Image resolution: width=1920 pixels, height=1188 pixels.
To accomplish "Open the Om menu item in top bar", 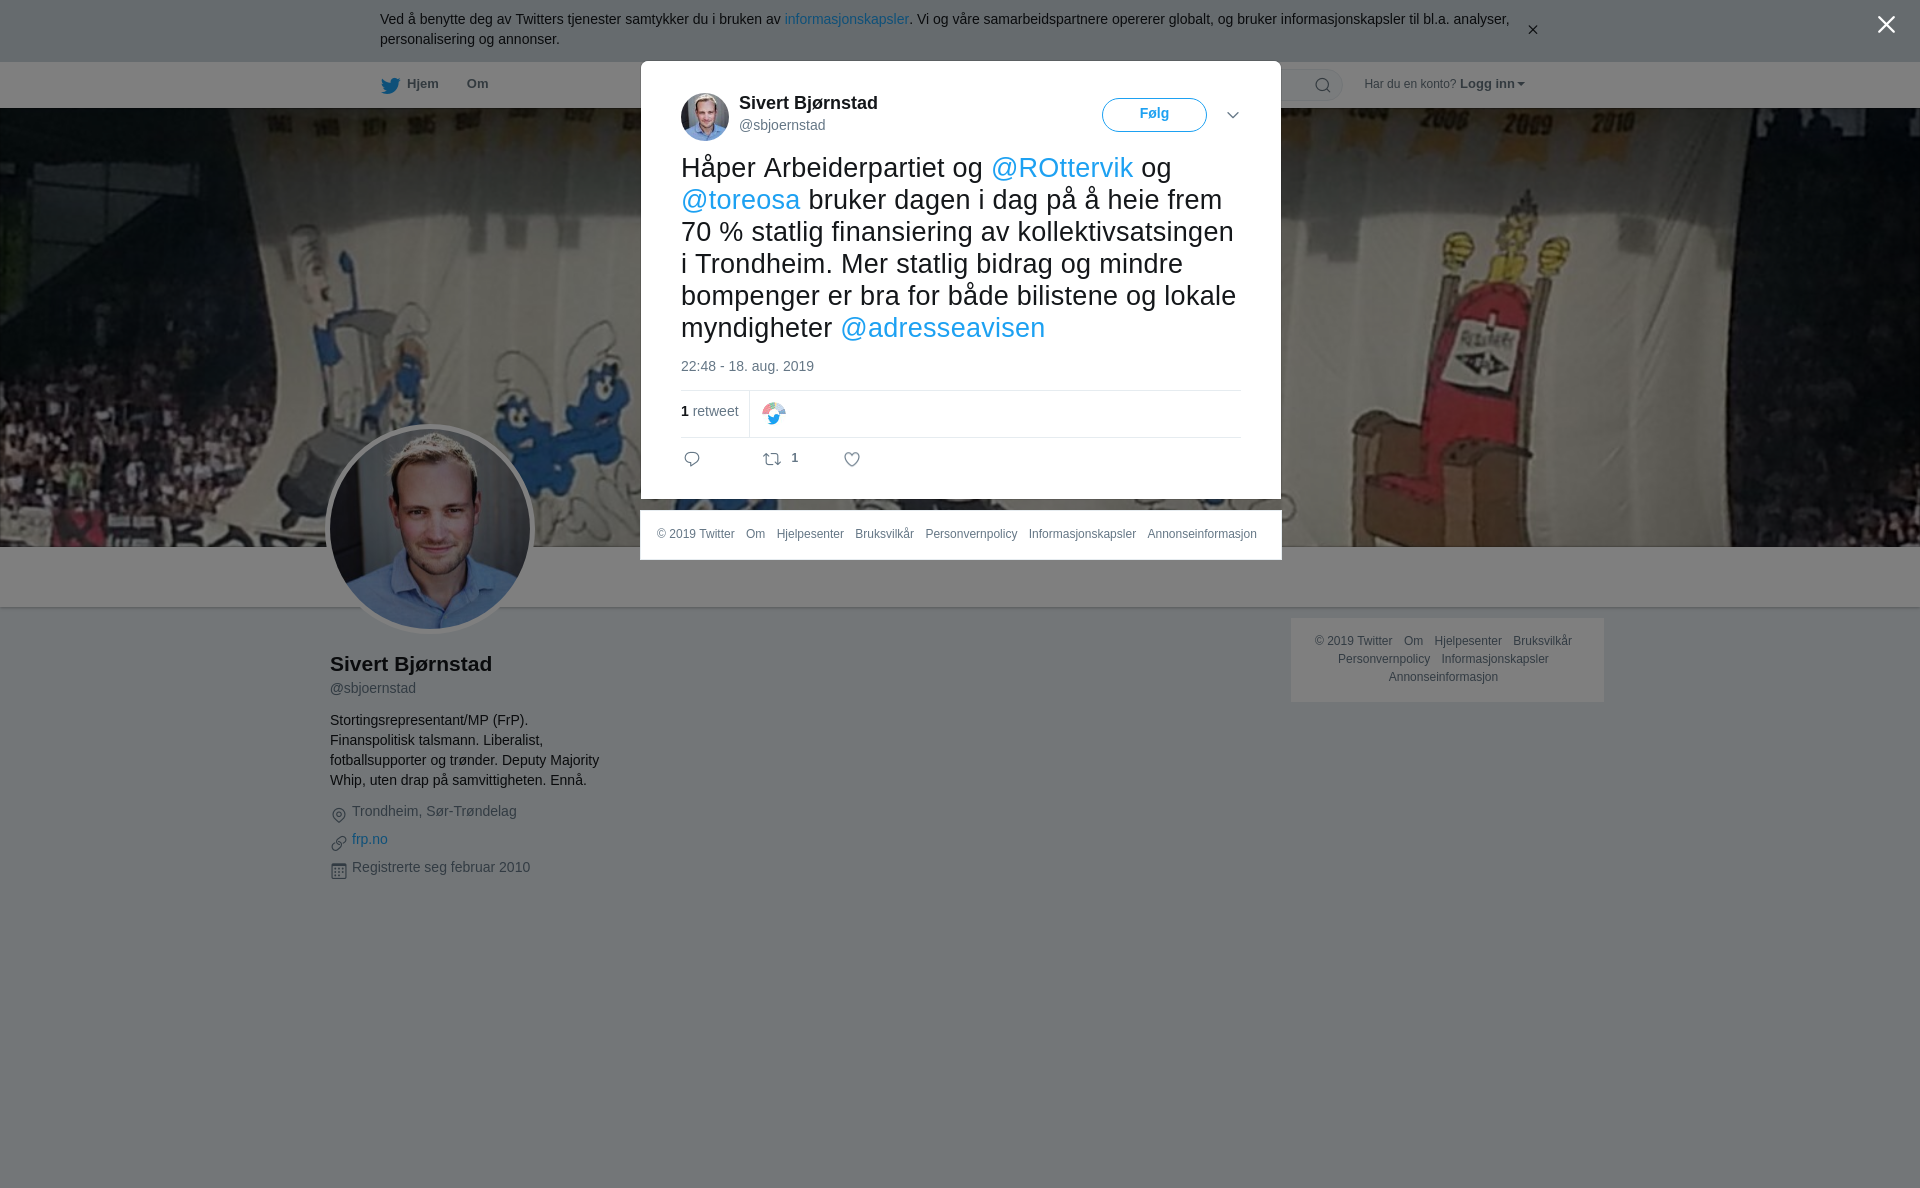I will click(x=477, y=84).
